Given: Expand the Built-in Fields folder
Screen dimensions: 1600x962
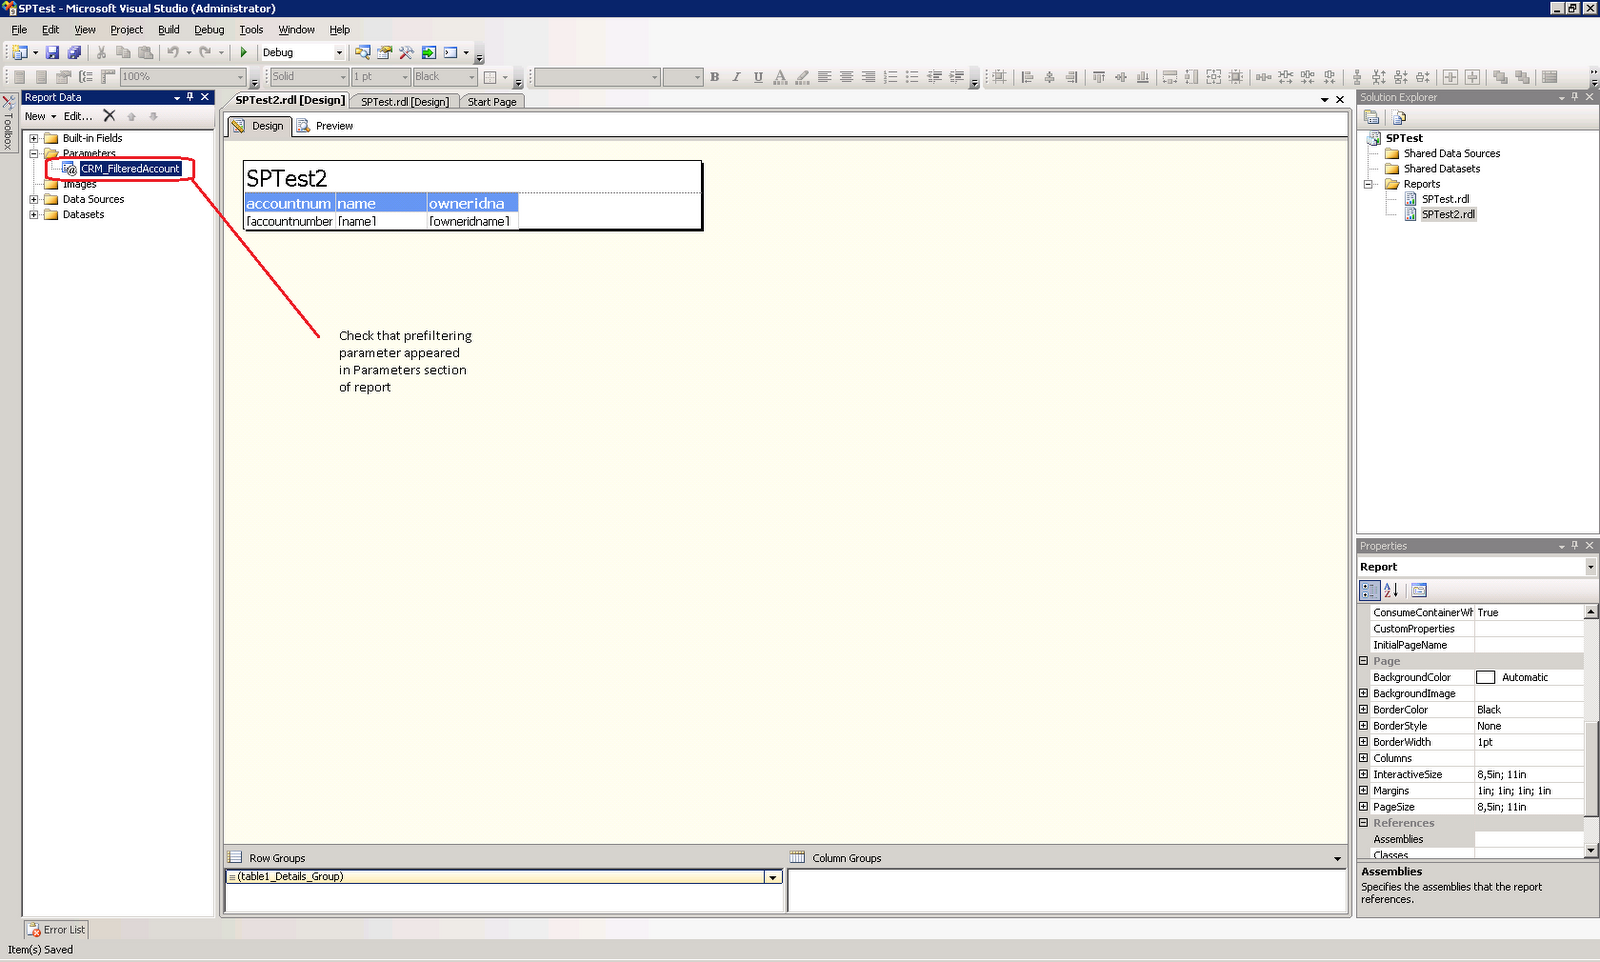Looking at the screenshot, I should tap(34, 139).
